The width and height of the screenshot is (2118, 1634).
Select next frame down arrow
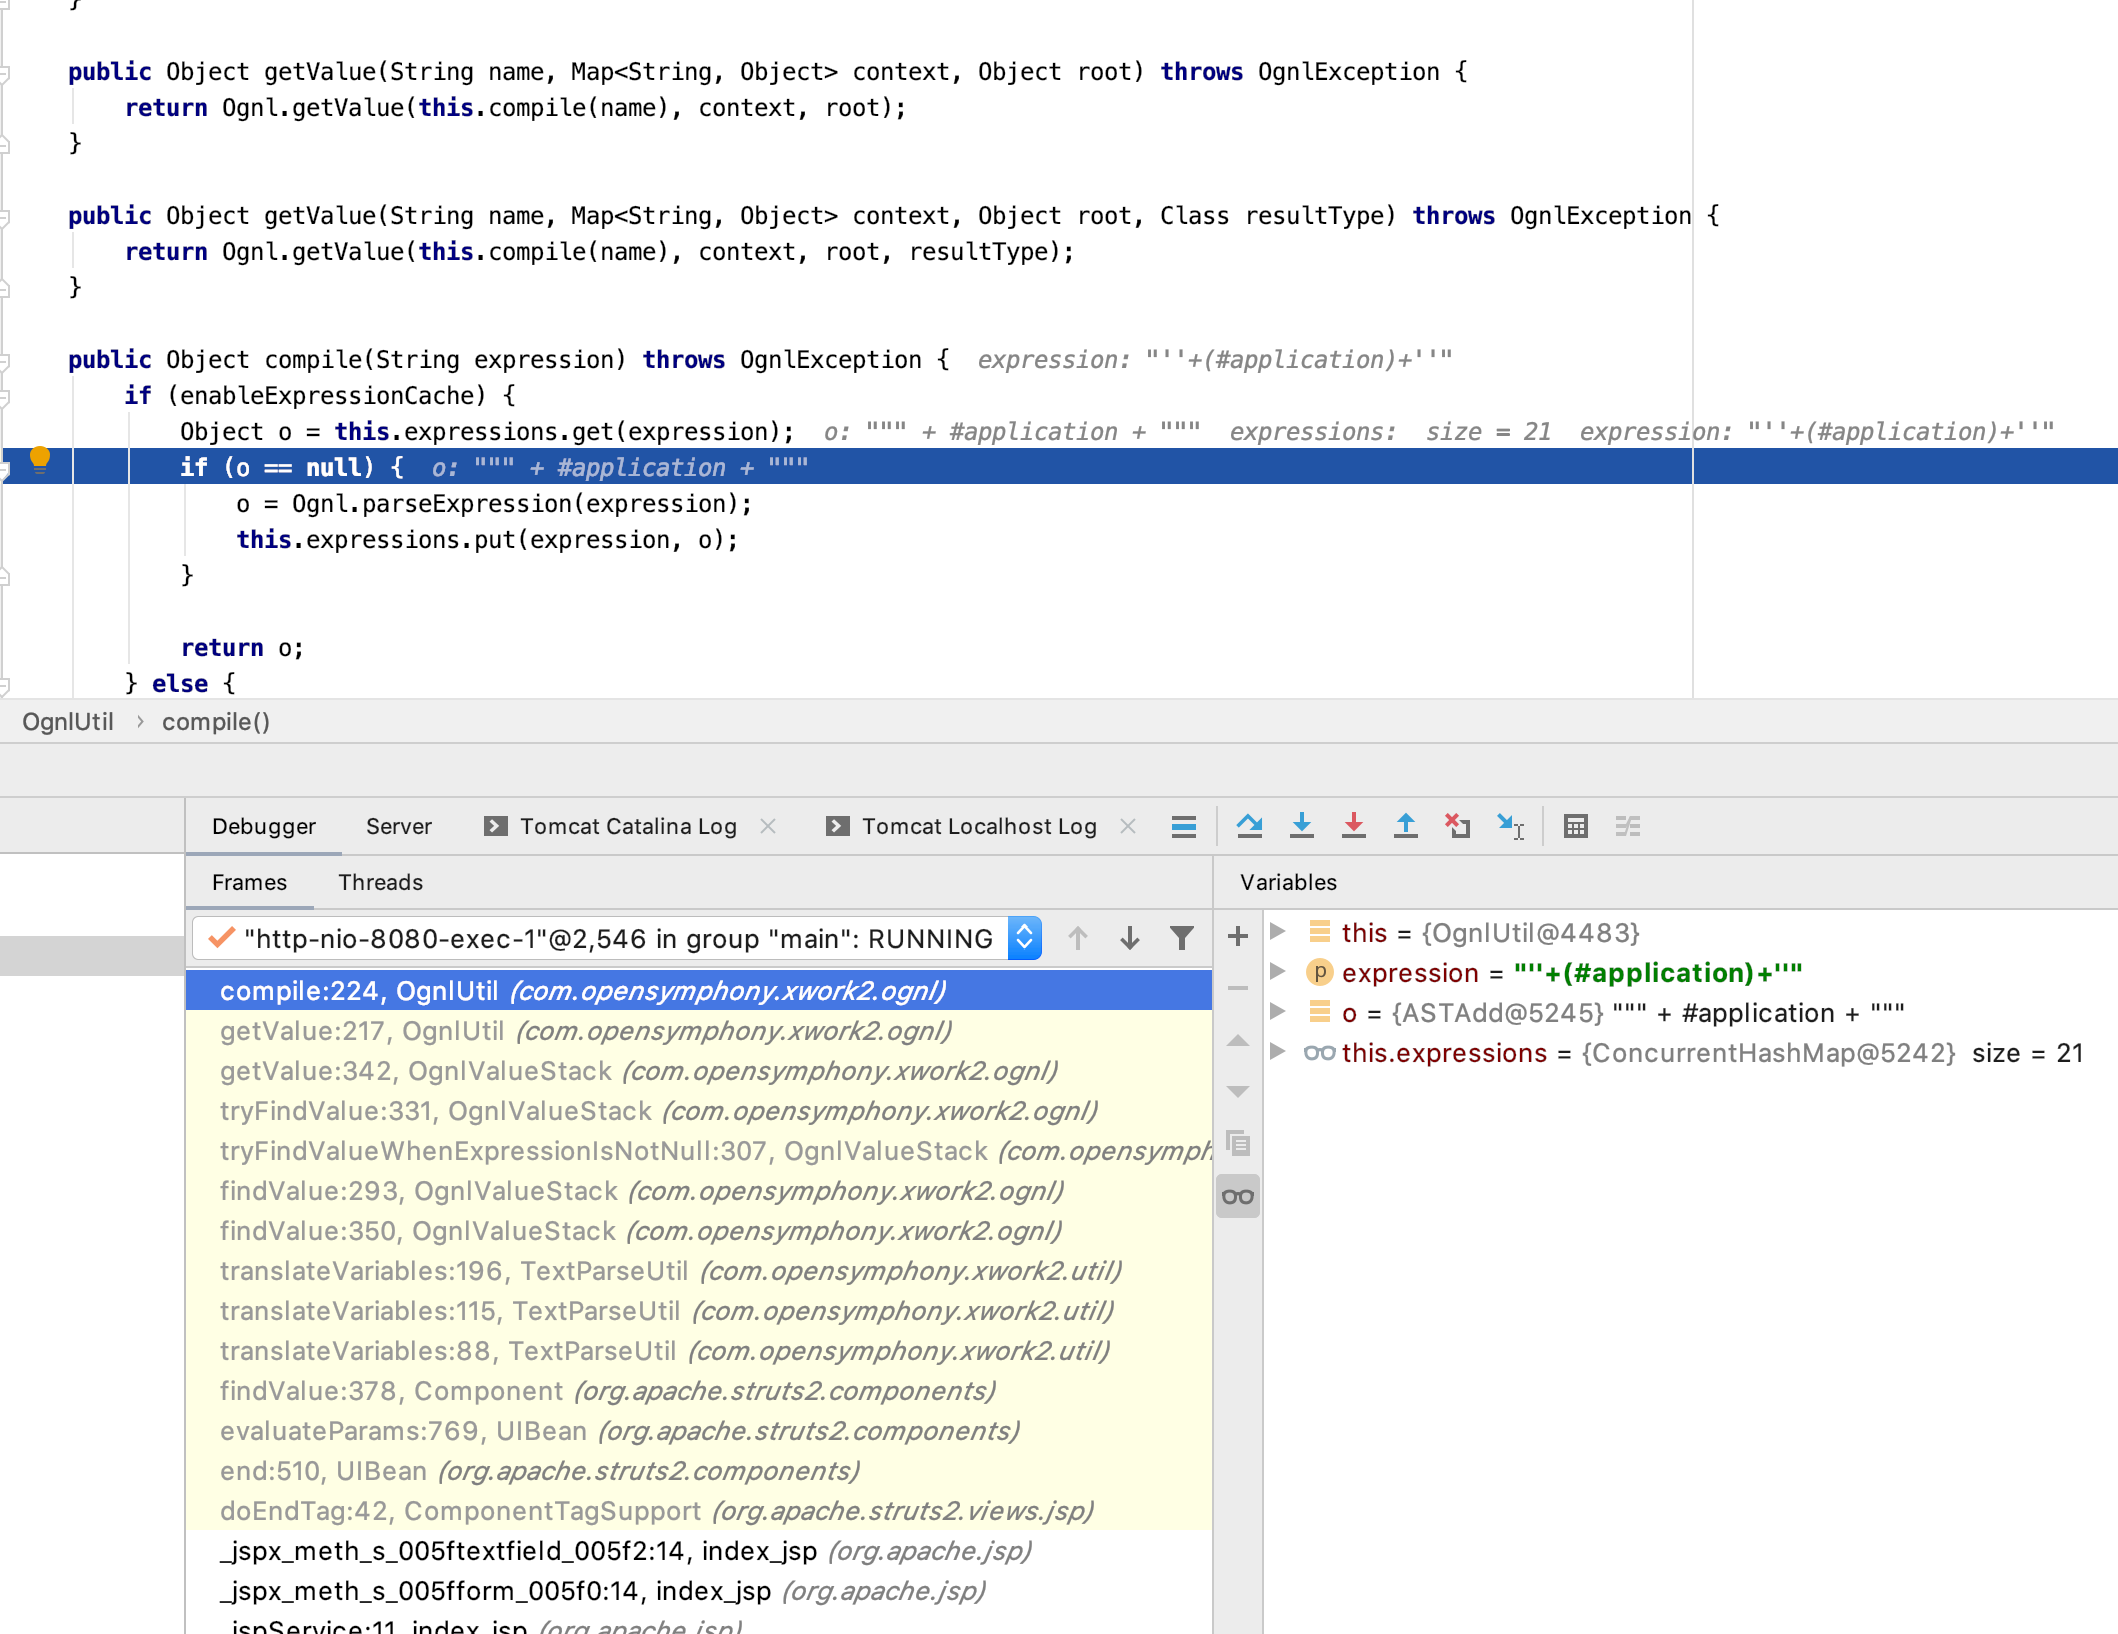[1130, 938]
